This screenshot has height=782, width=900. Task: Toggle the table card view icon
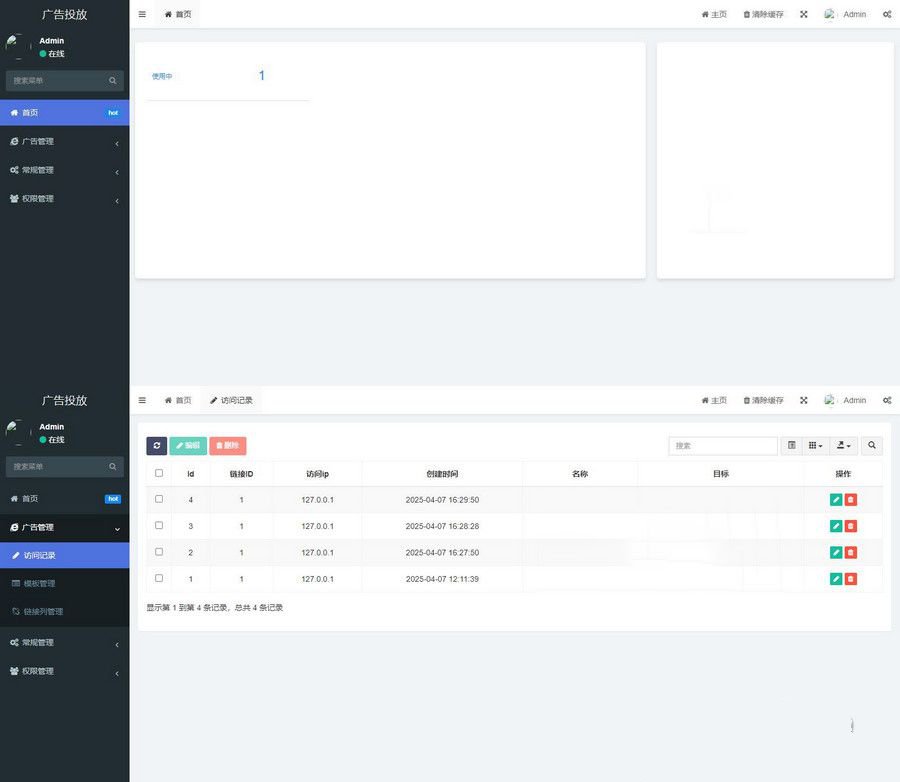[x=792, y=446]
